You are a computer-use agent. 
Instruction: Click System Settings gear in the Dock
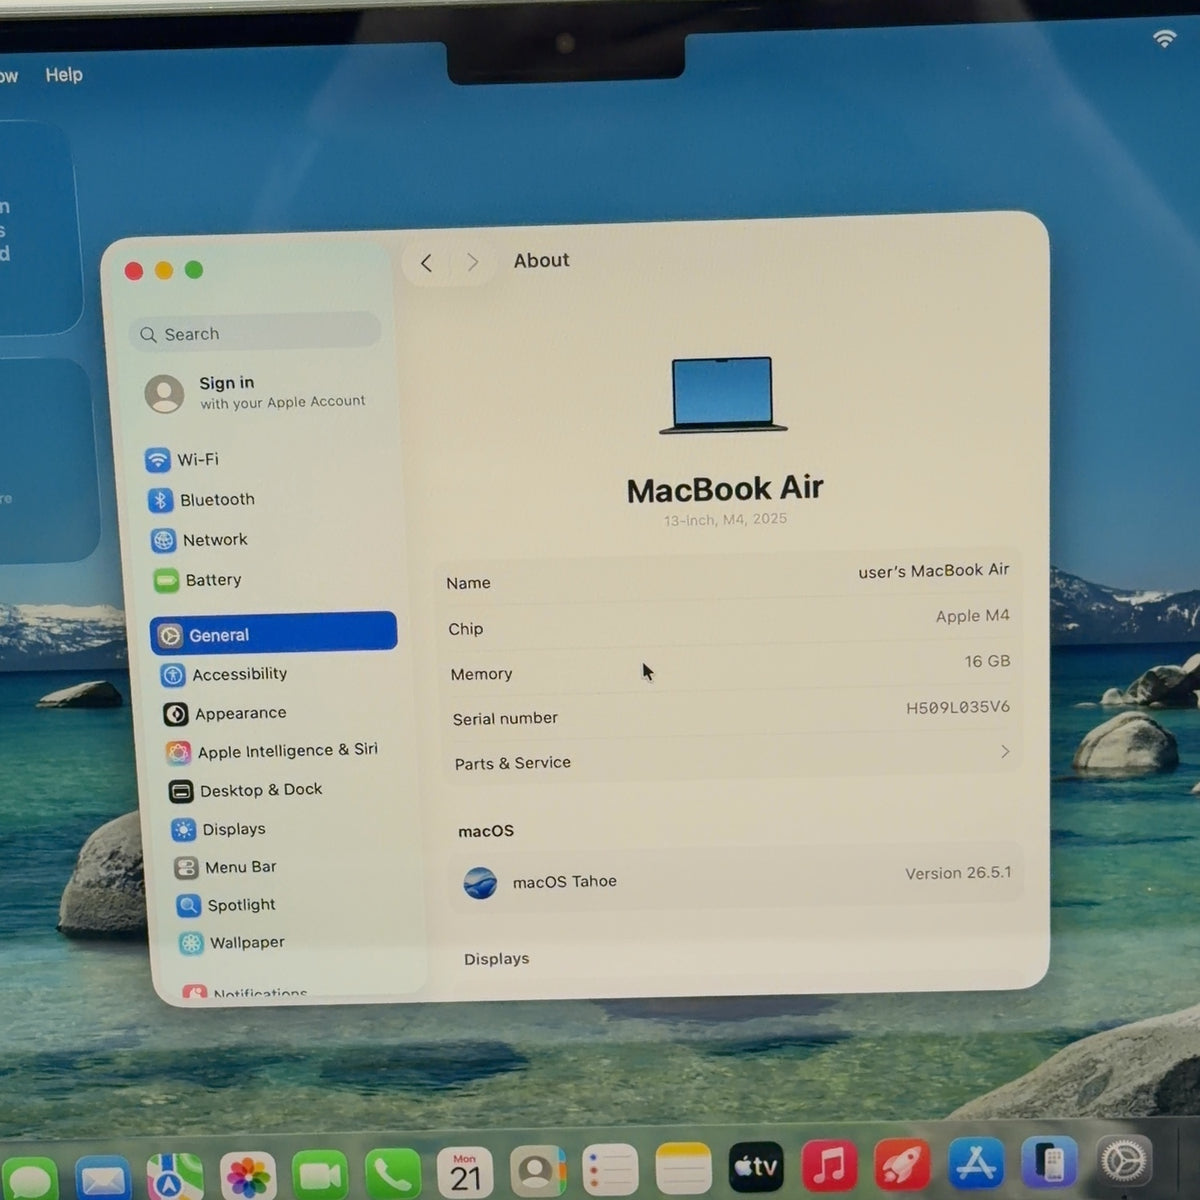click(x=1124, y=1161)
